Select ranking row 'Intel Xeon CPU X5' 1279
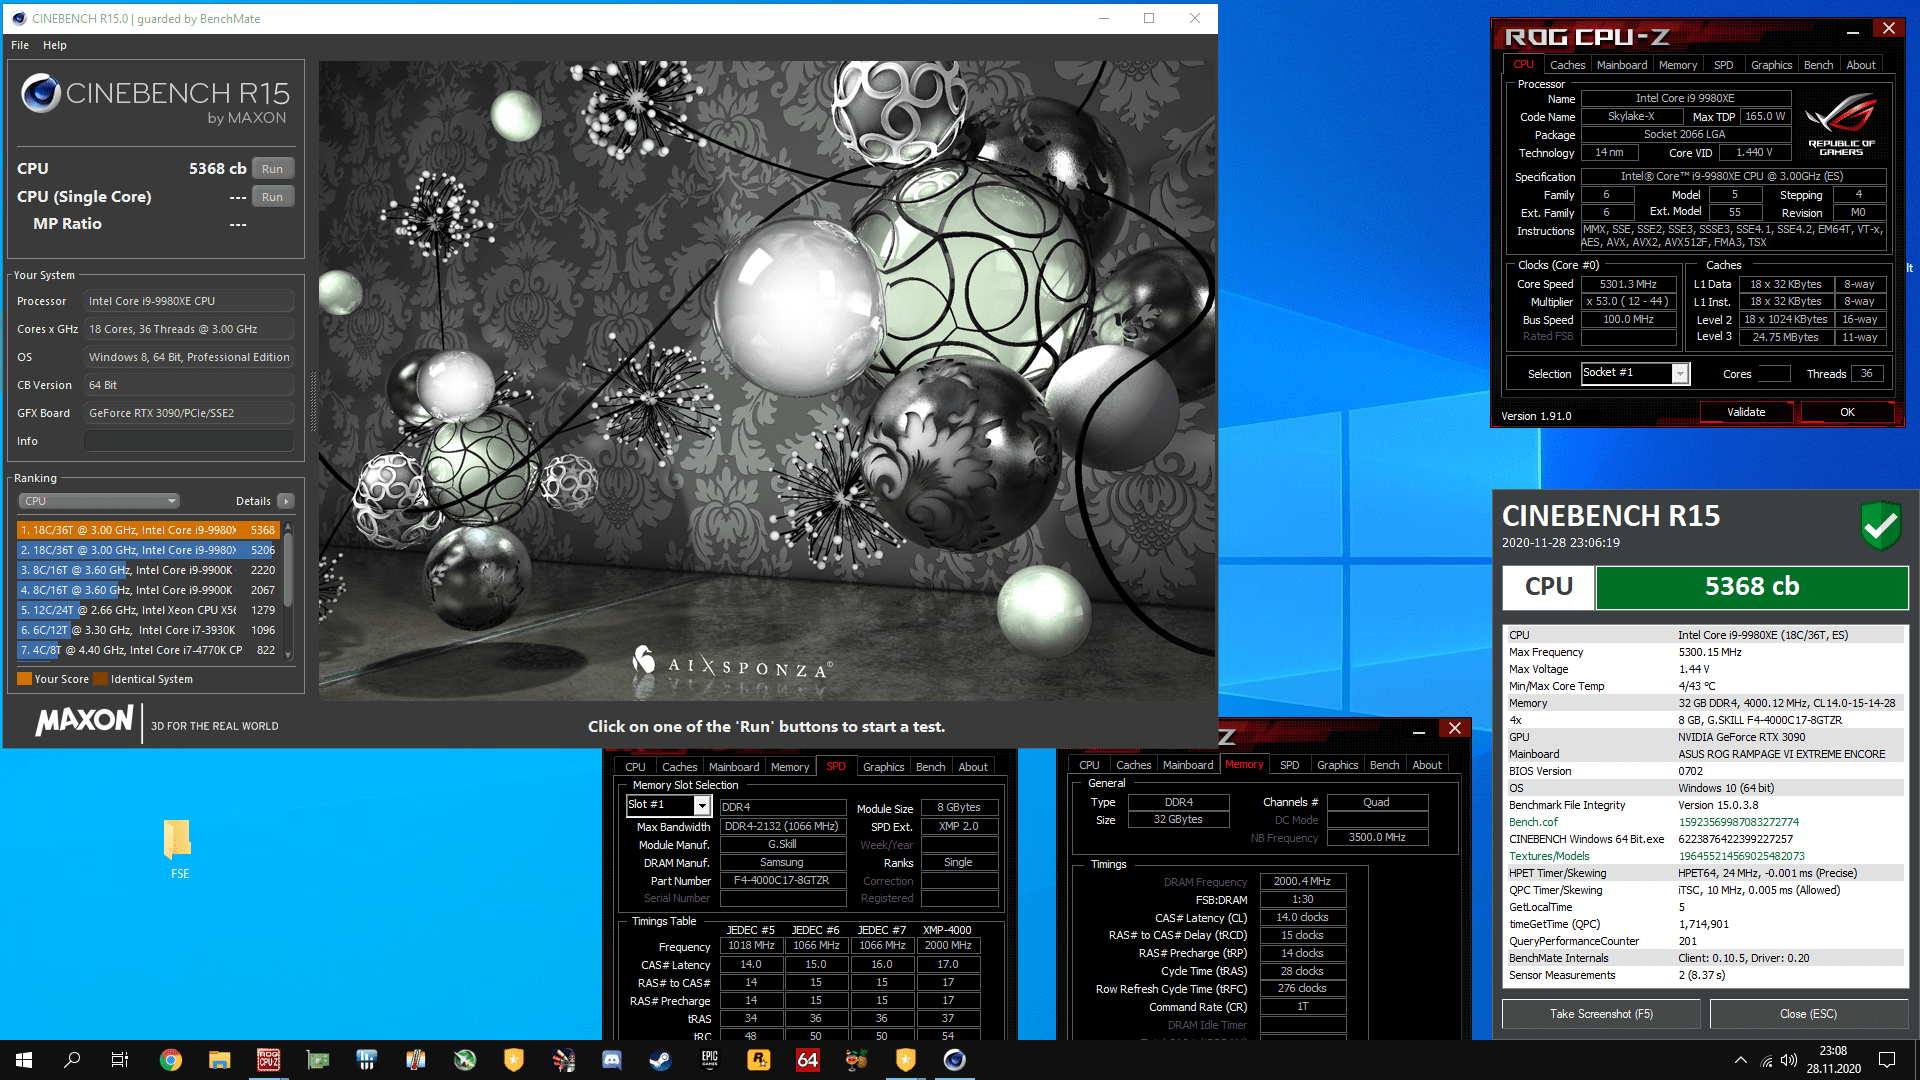 [147, 610]
